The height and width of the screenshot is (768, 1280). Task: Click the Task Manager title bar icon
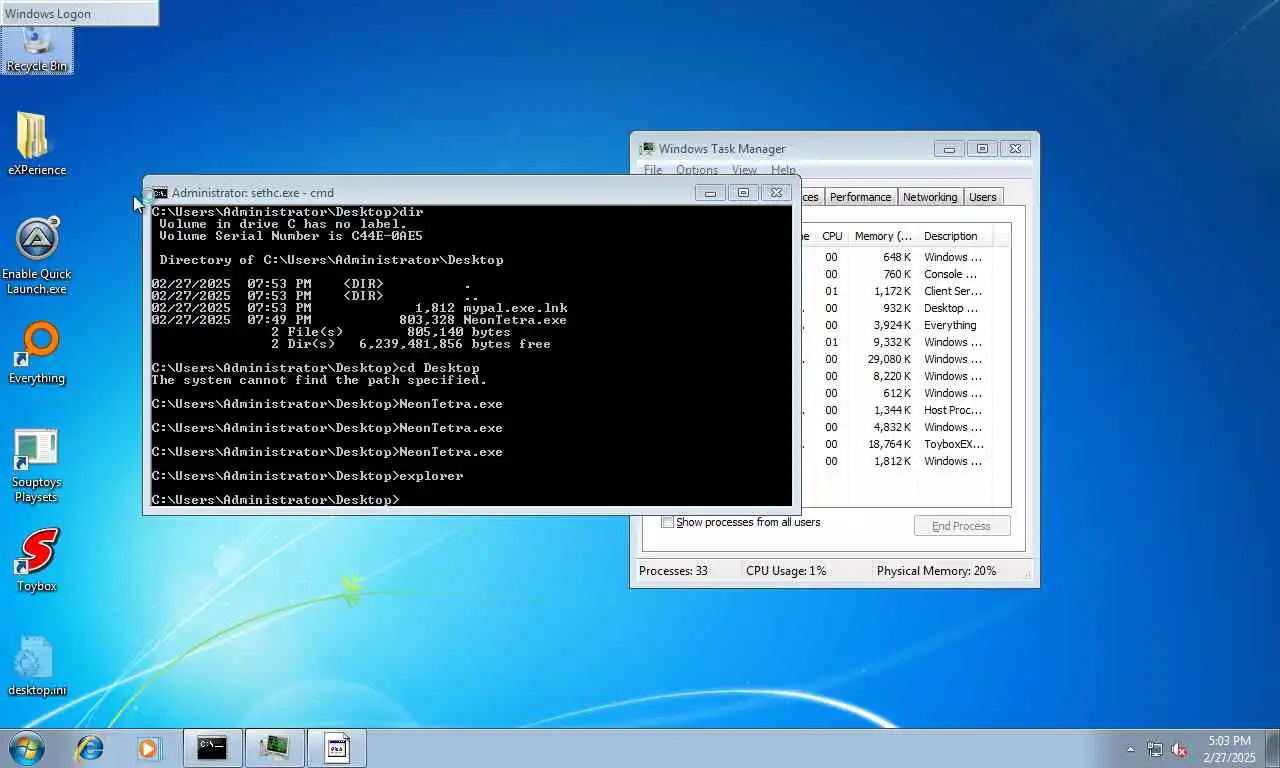pyautogui.click(x=647, y=149)
